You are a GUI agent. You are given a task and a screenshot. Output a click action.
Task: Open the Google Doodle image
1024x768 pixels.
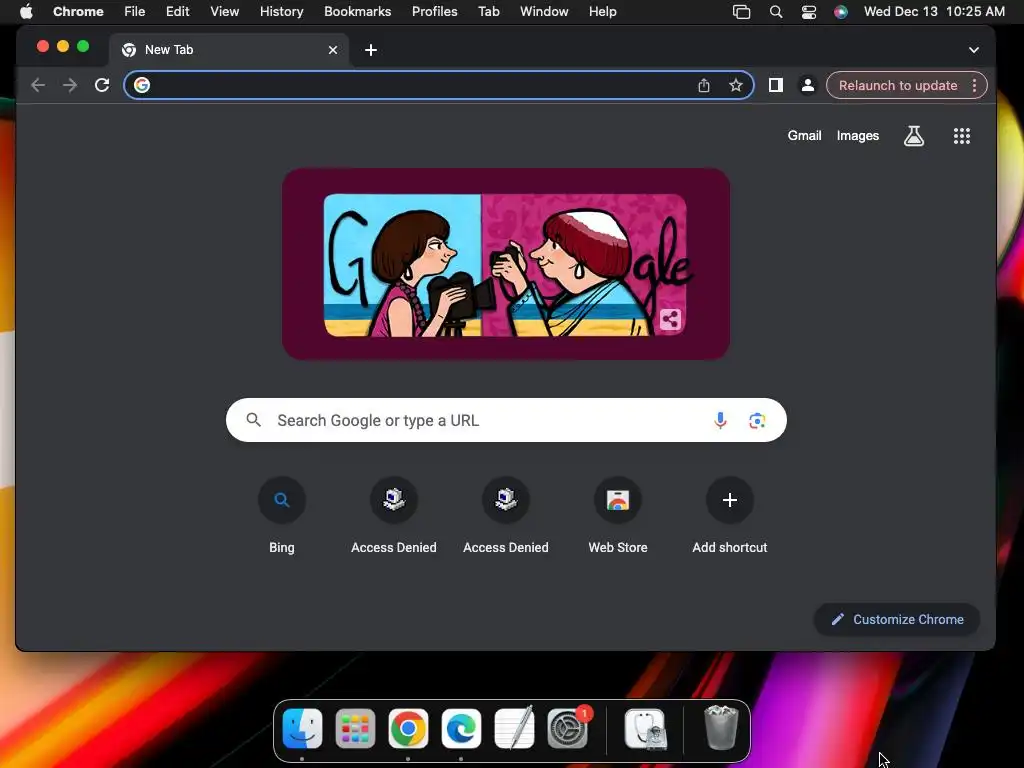[x=505, y=264]
